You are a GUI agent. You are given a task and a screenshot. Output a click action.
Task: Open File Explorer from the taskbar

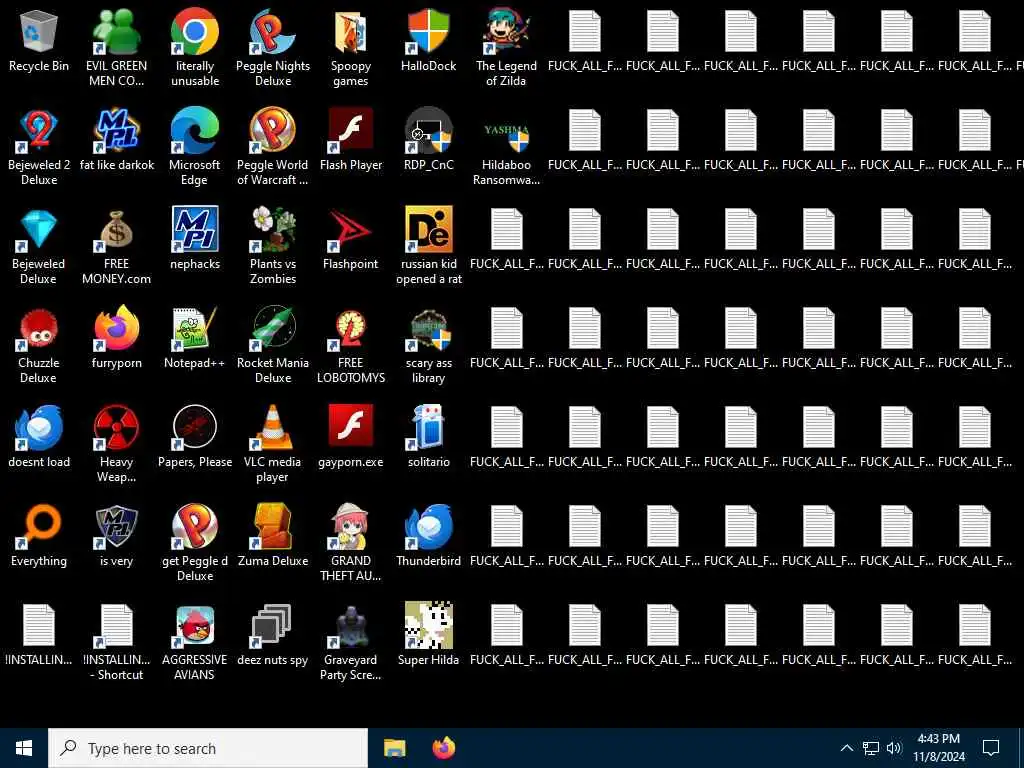tap(394, 748)
